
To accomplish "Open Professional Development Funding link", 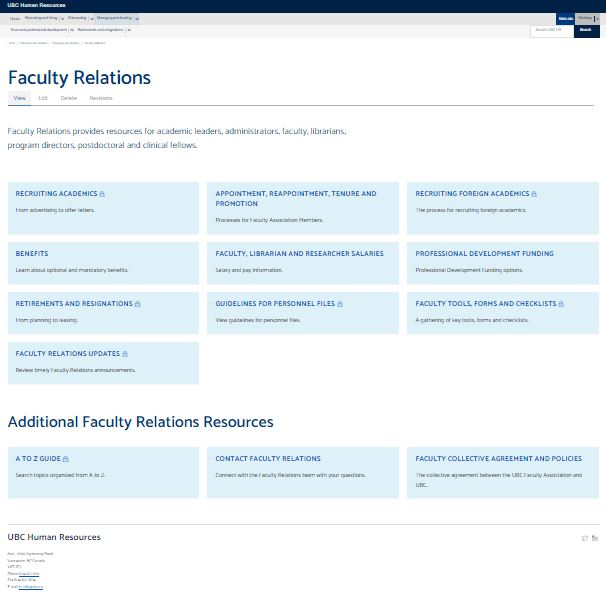I will point(484,254).
